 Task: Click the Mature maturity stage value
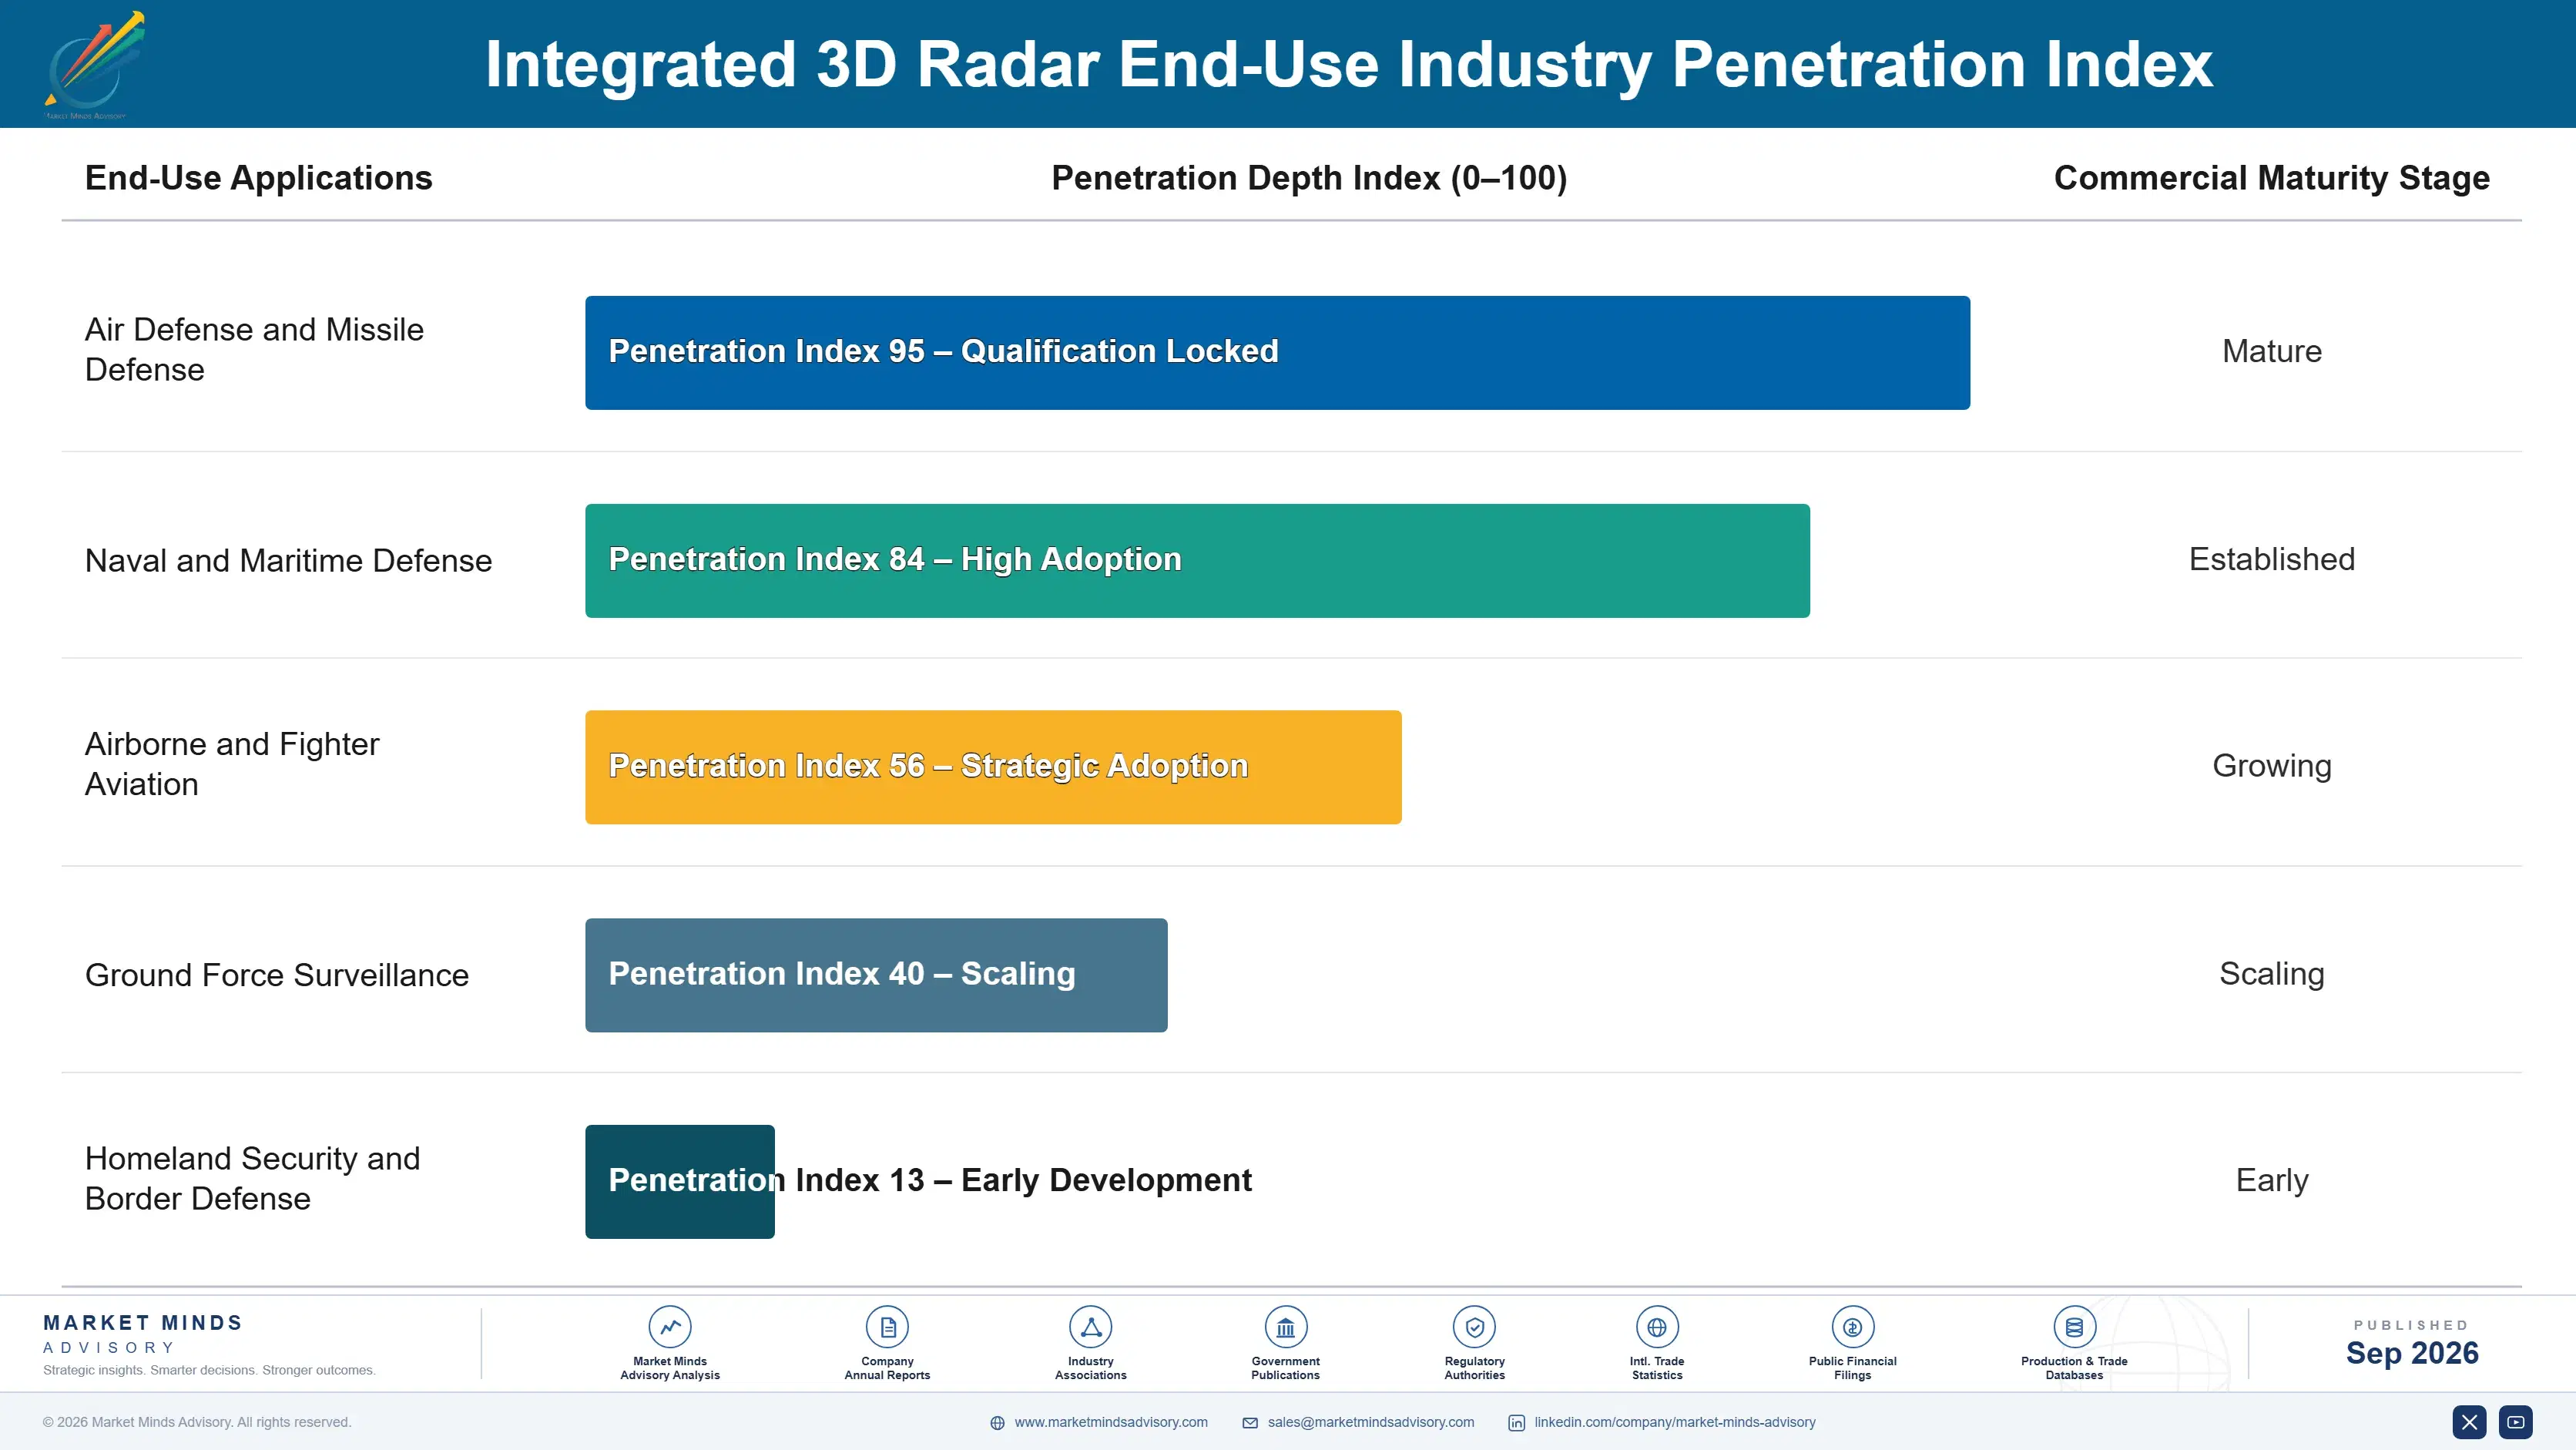point(2271,351)
